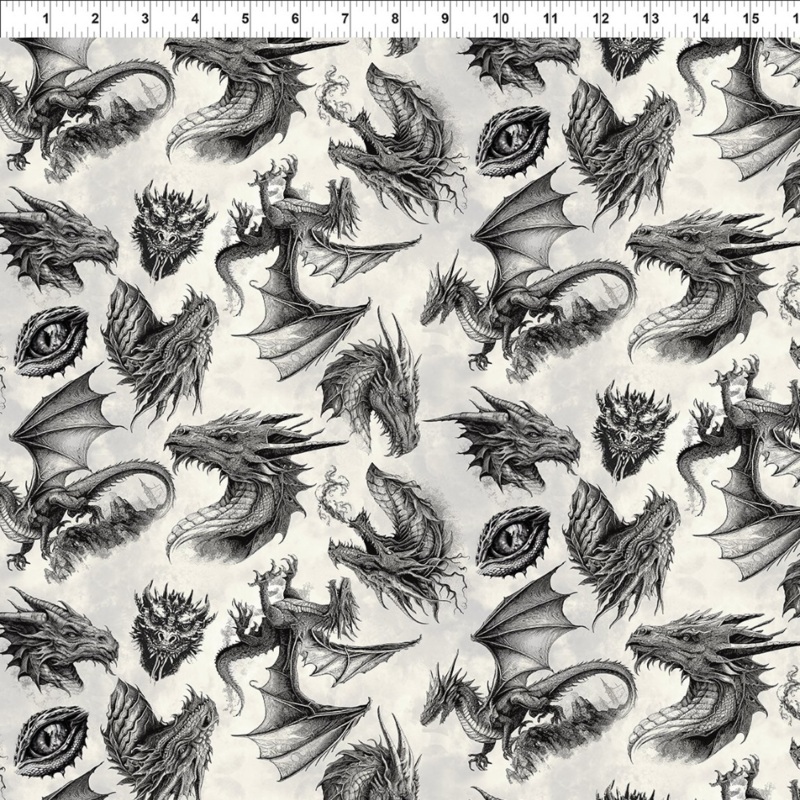This screenshot has width=800, height=800.
Task: Click the number 8 on the ruler
Action: coord(396,19)
